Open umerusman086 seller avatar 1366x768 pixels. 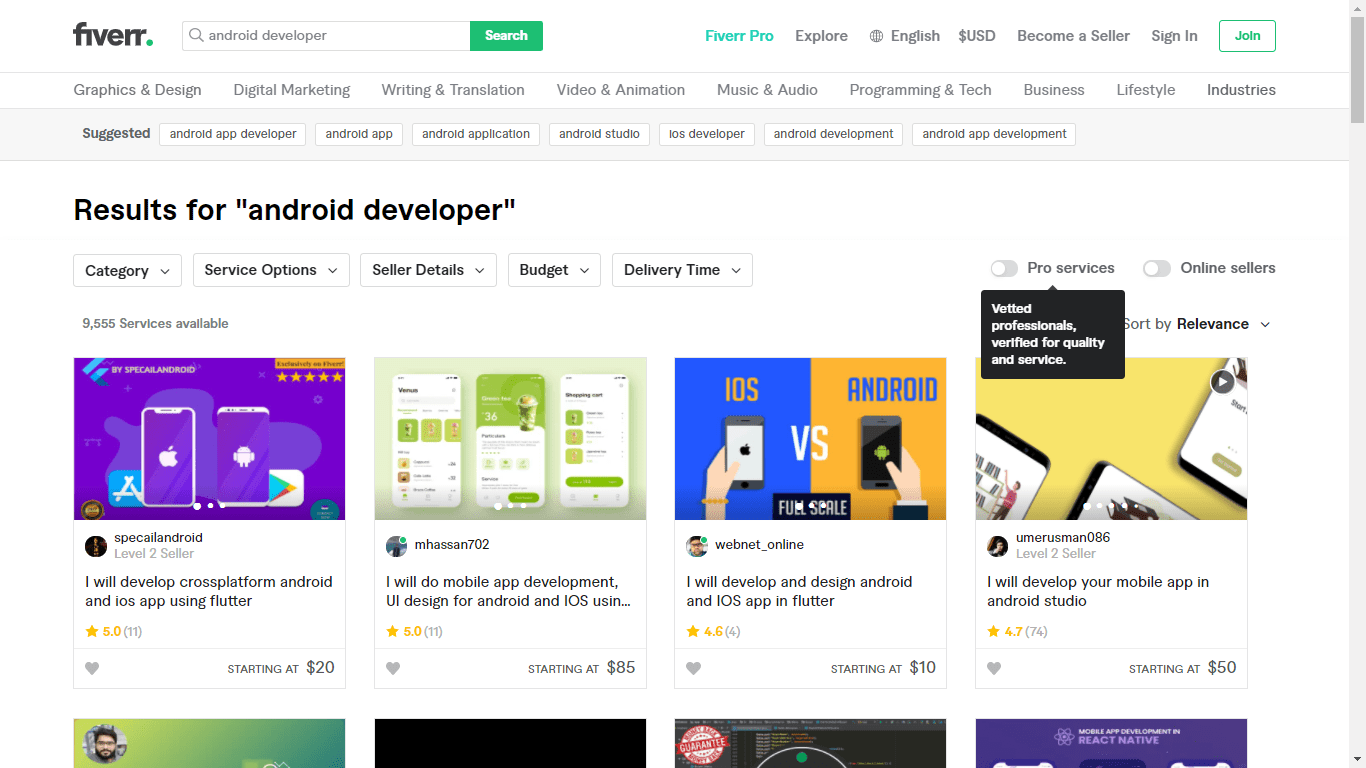coord(998,546)
